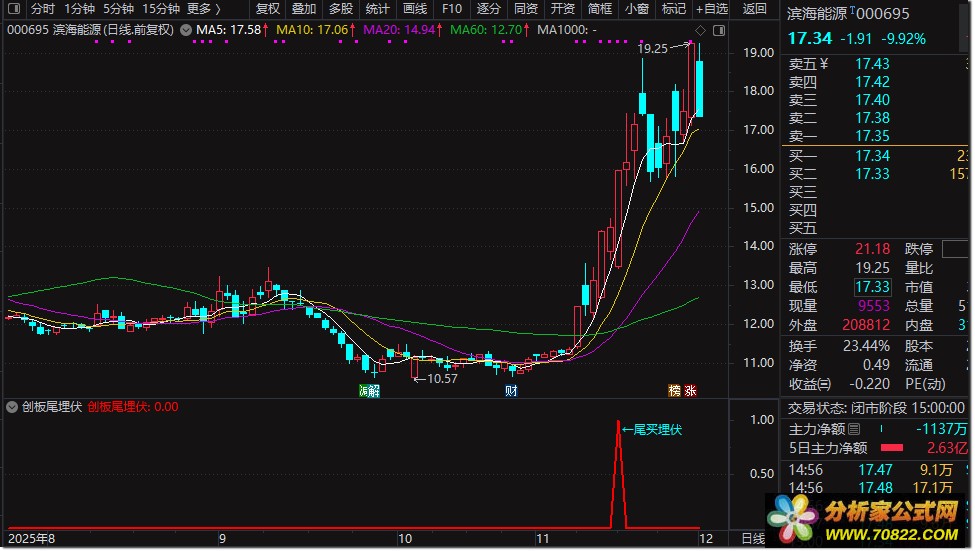
Task: Toggle the left sidebar panel icon
Action: pos(13,9)
